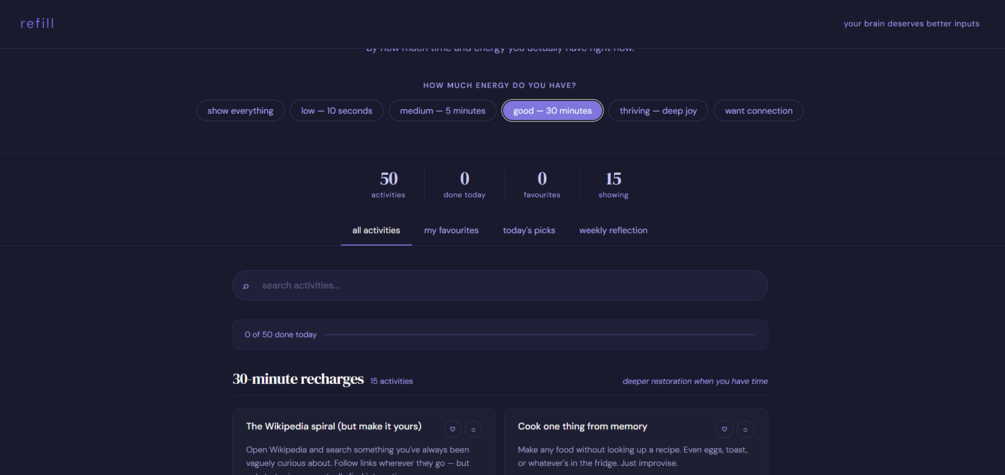Go to the 'weekly reflection' tab
This screenshot has width=1005, height=475.
[613, 231]
